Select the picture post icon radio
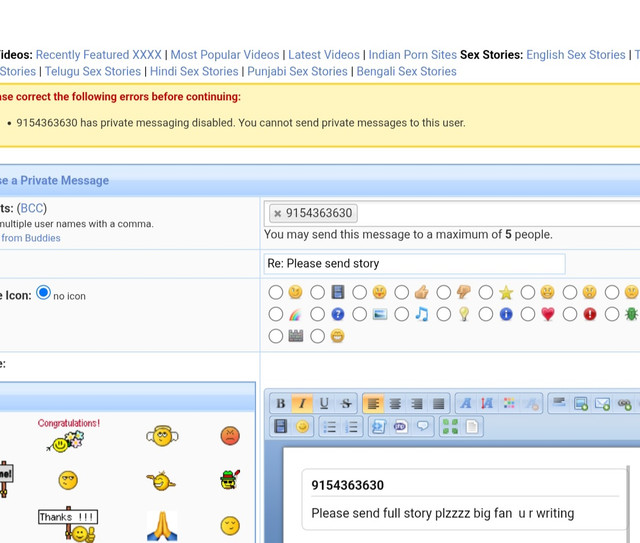The image size is (640, 543). coord(360,314)
